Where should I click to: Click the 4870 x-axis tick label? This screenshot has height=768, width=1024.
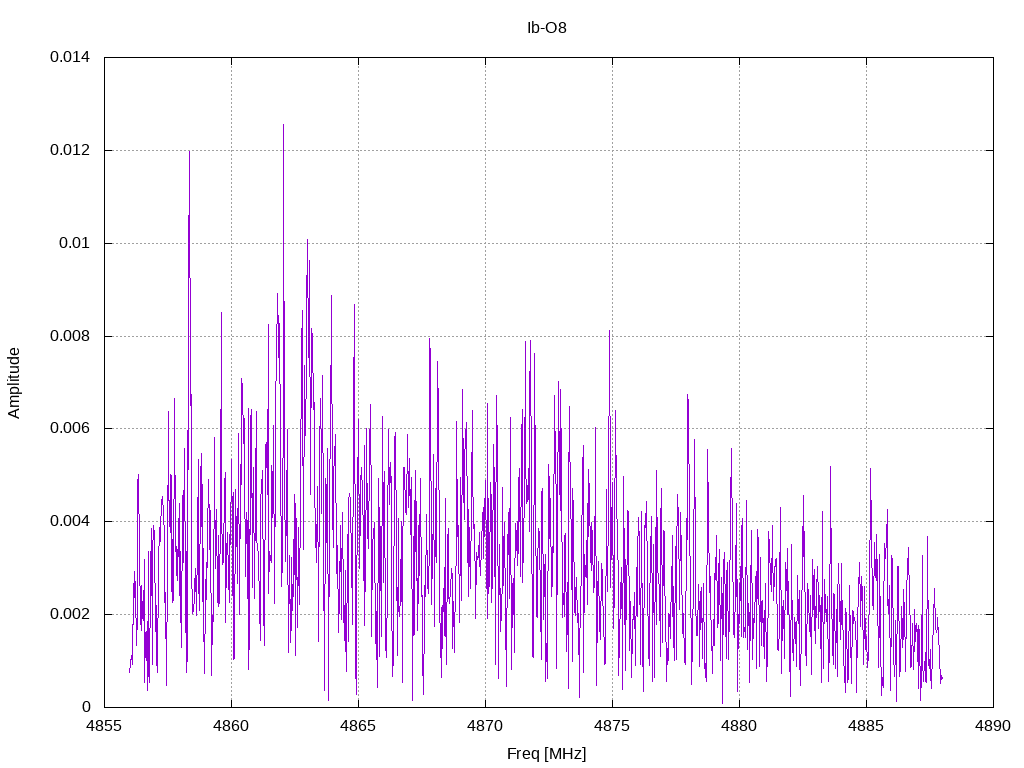coord(485,726)
